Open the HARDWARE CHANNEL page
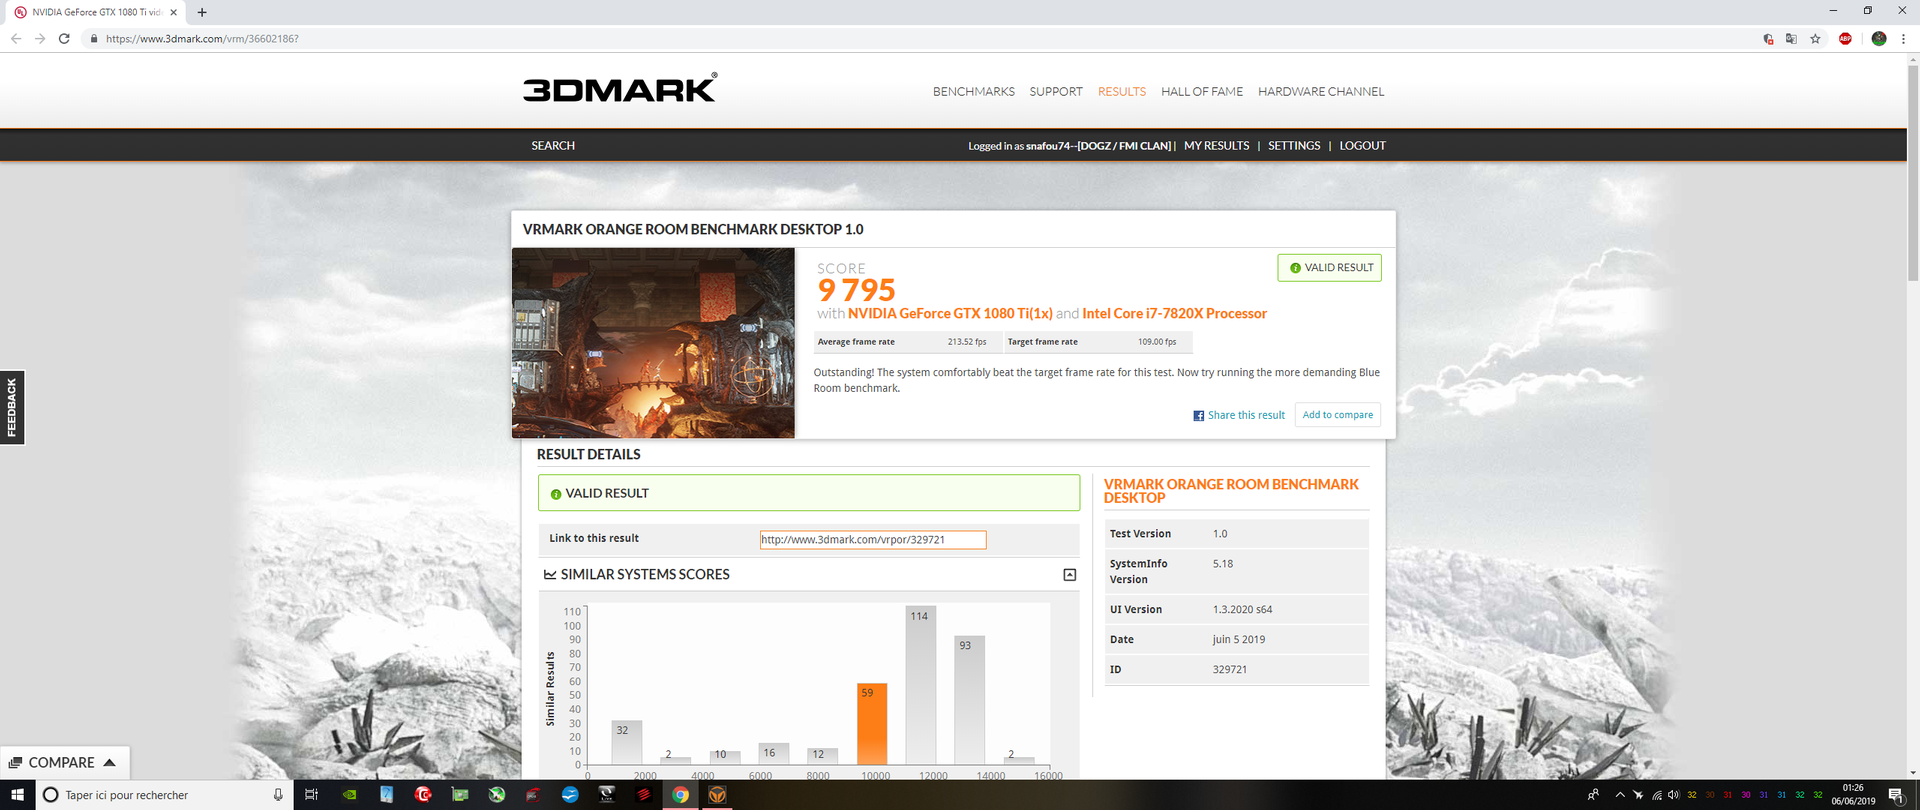 click(1320, 92)
